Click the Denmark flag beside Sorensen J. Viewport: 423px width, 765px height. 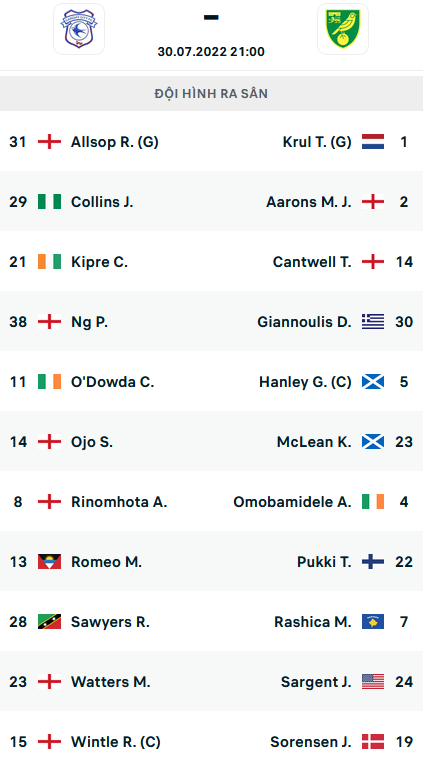click(x=373, y=742)
